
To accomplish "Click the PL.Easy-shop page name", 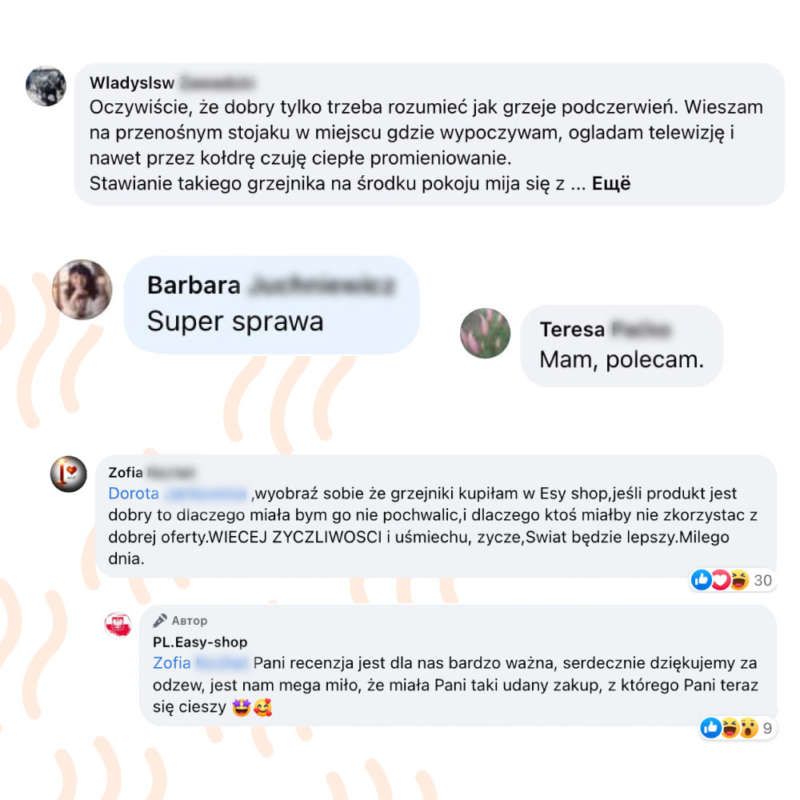I will (200, 642).
